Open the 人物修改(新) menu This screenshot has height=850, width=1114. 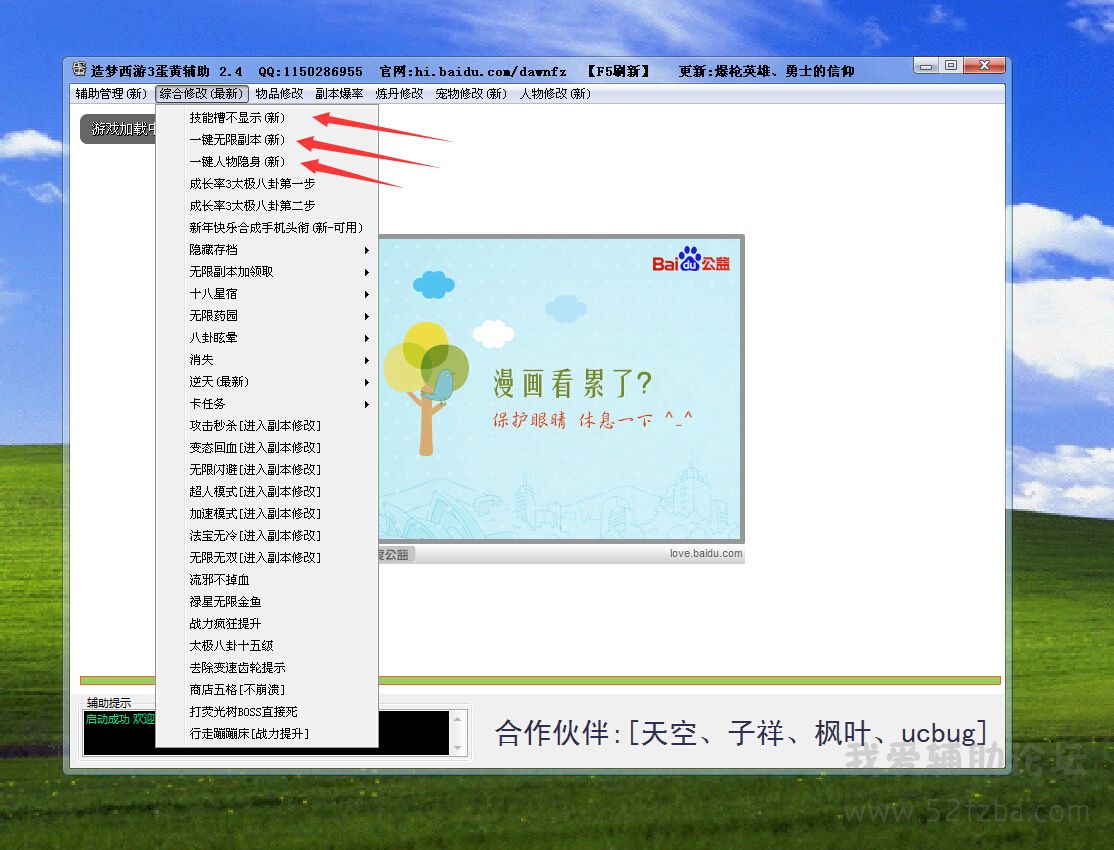pyautogui.click(x=555, y=94)
